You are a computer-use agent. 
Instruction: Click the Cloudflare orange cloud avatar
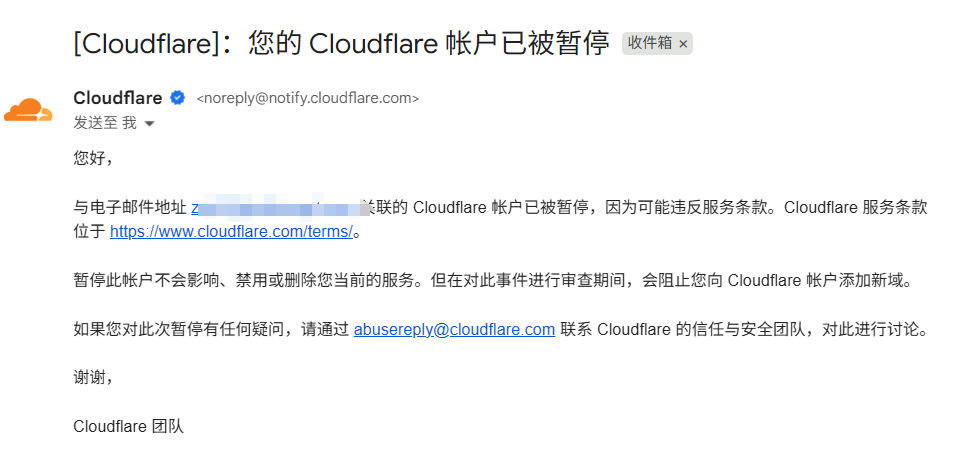[x=29, y=110]
